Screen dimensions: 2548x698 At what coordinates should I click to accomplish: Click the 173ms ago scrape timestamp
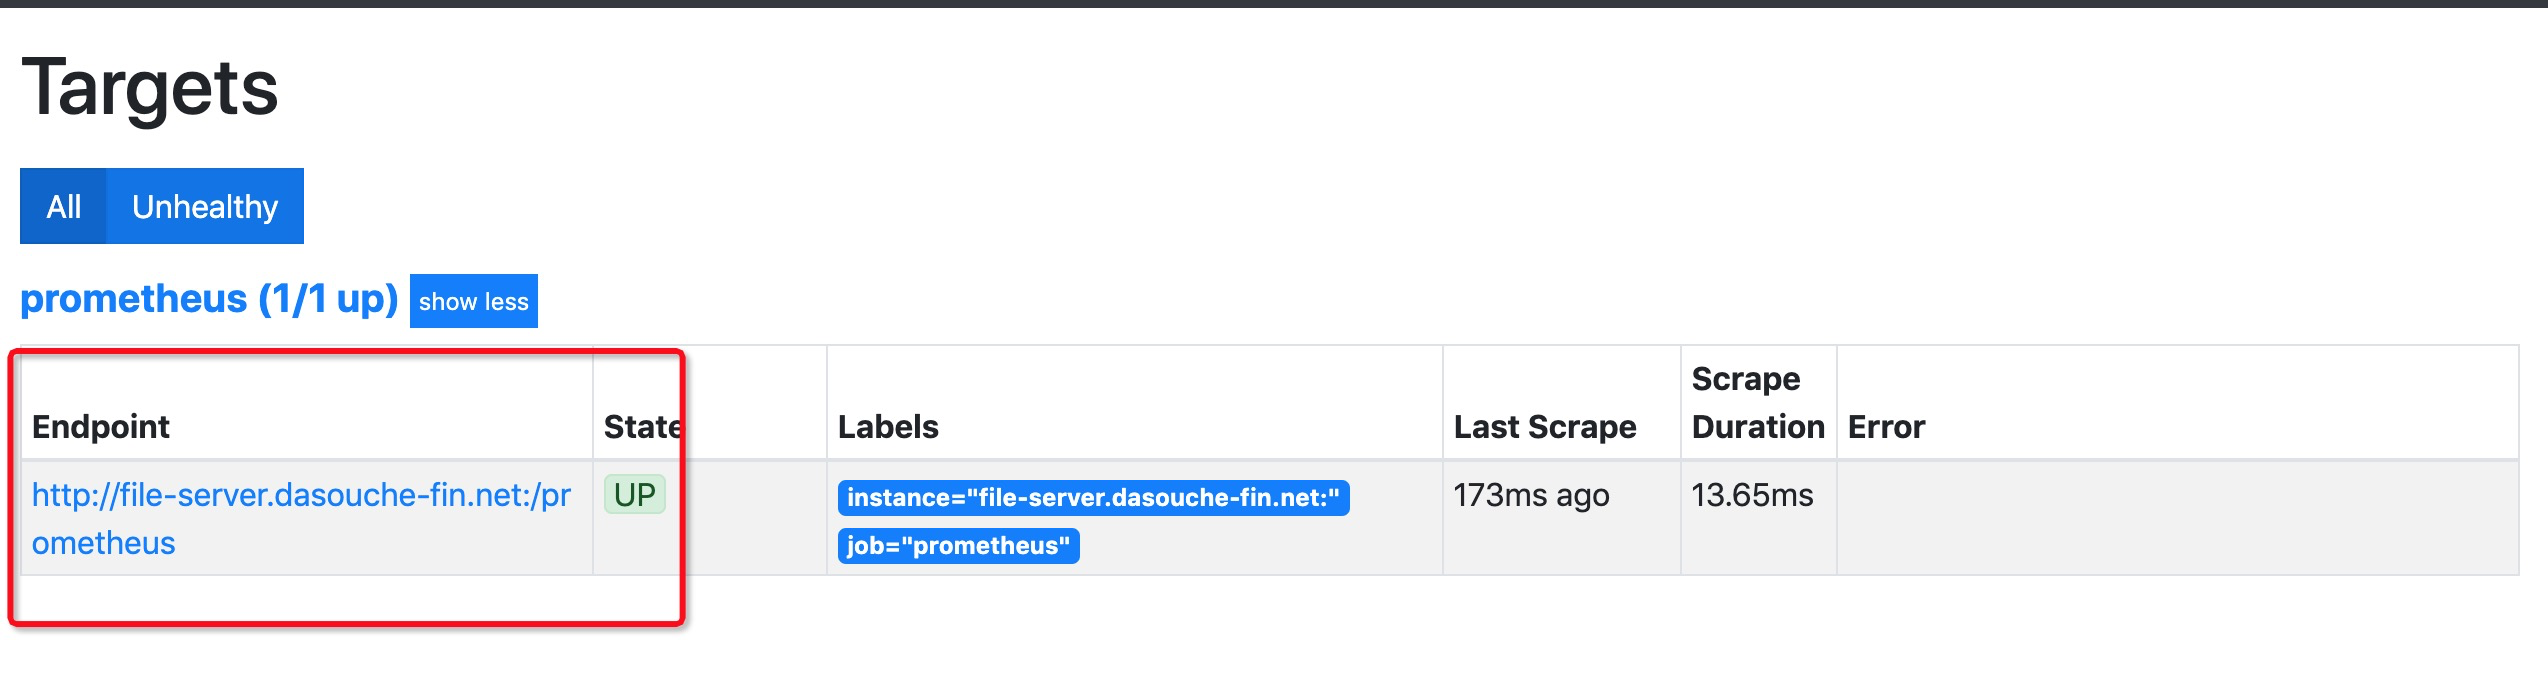pos(1533,494)
